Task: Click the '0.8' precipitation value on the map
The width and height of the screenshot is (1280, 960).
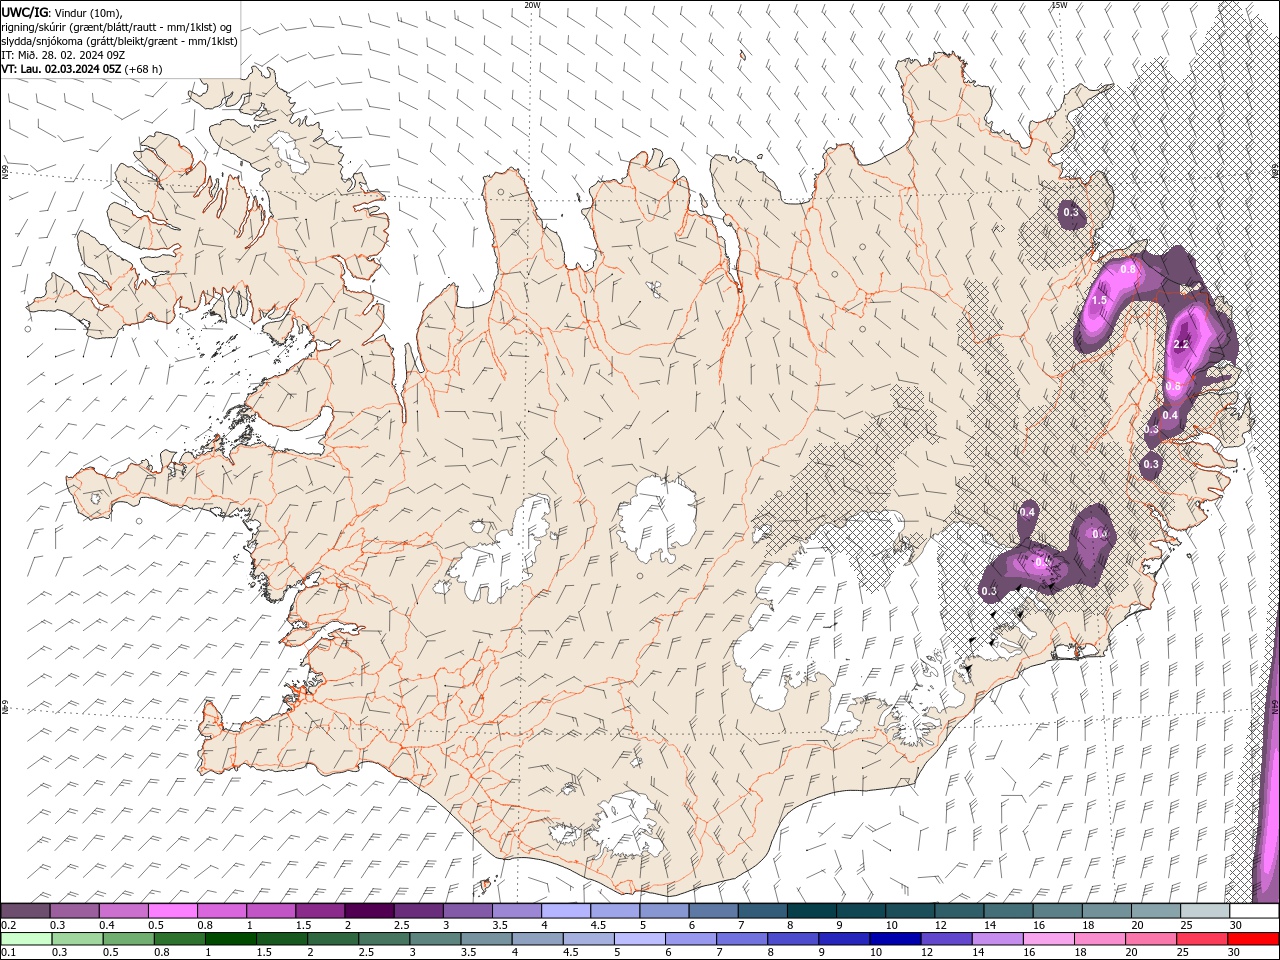Action: pos(1128,269)
